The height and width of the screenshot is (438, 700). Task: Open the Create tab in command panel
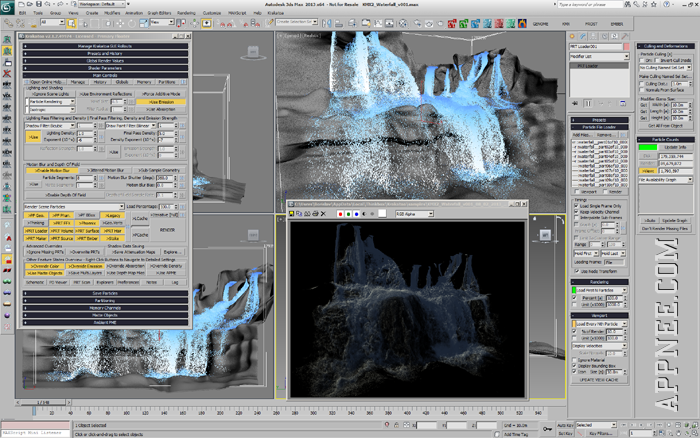[572, 36]
